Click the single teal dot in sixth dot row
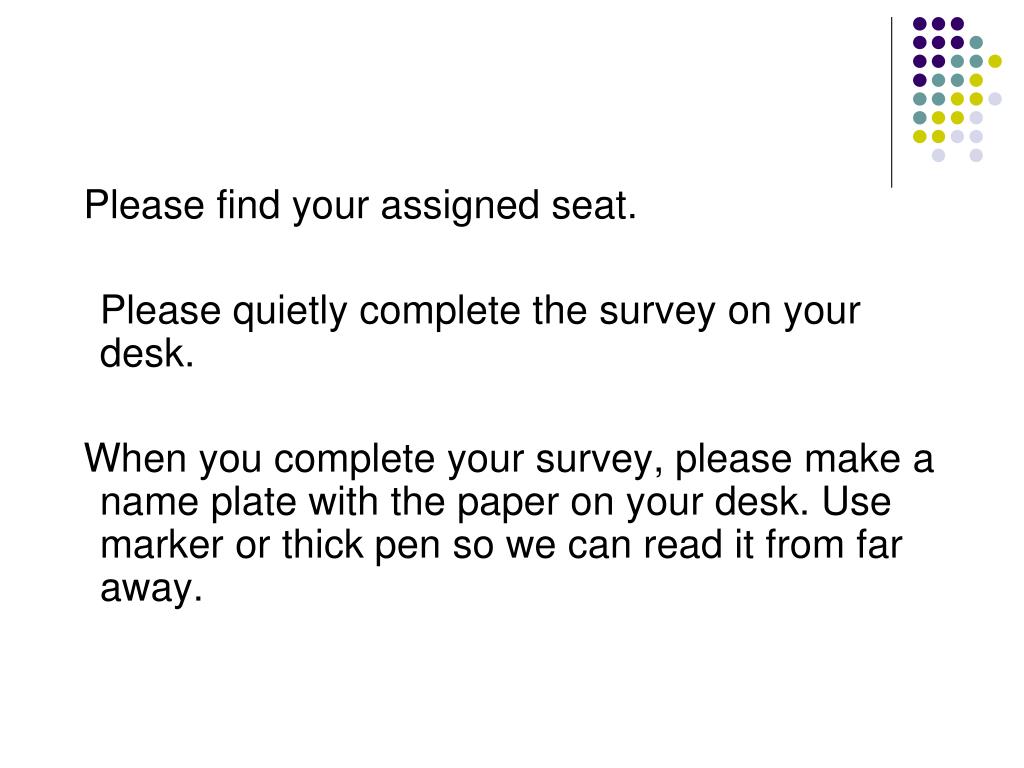The height and width of the screenshot is (768, 1024). [920, 118]
